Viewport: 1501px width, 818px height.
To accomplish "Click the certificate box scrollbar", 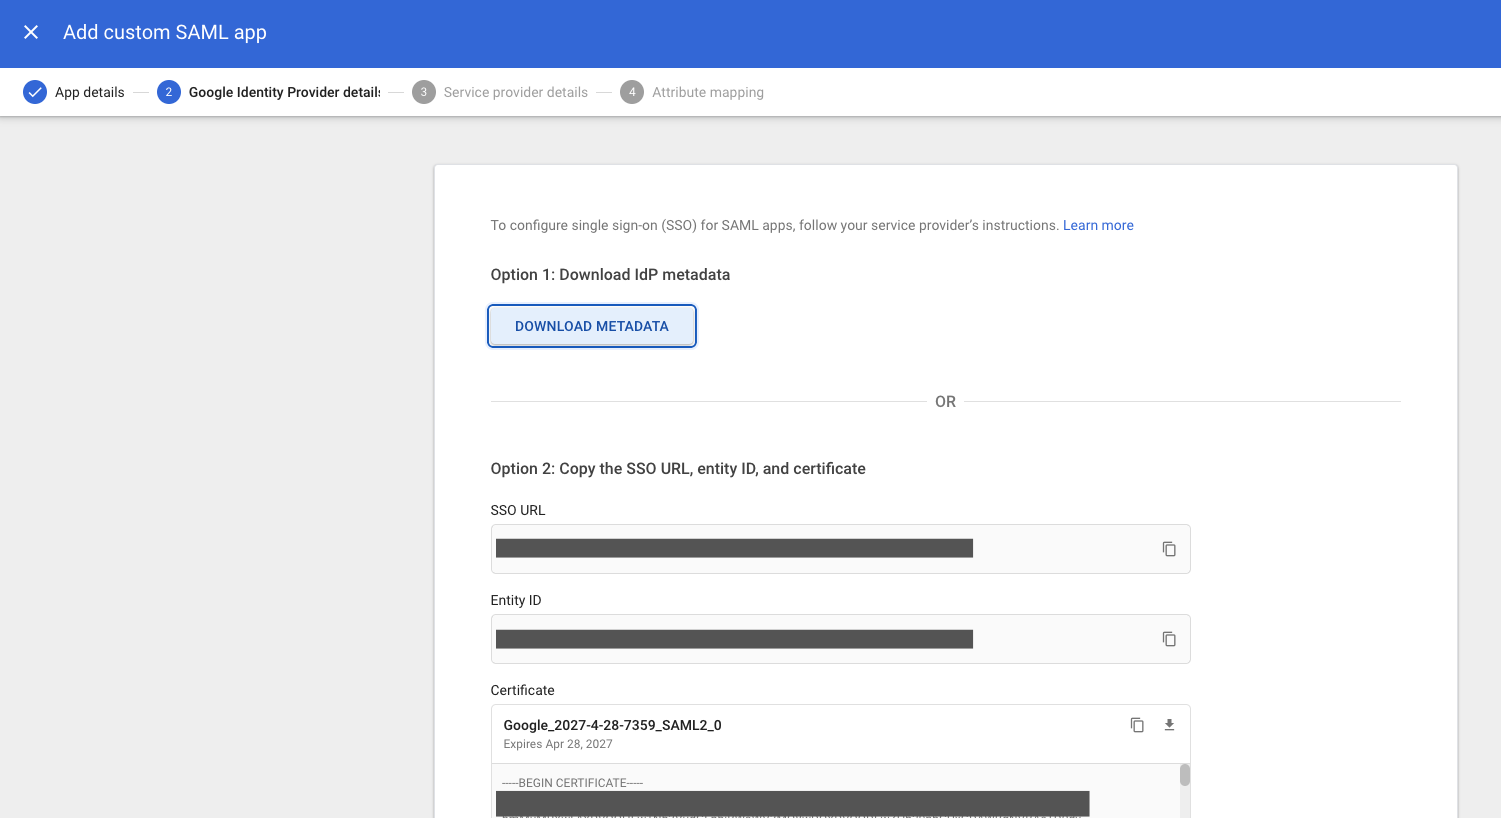I will coord(1184,776).
